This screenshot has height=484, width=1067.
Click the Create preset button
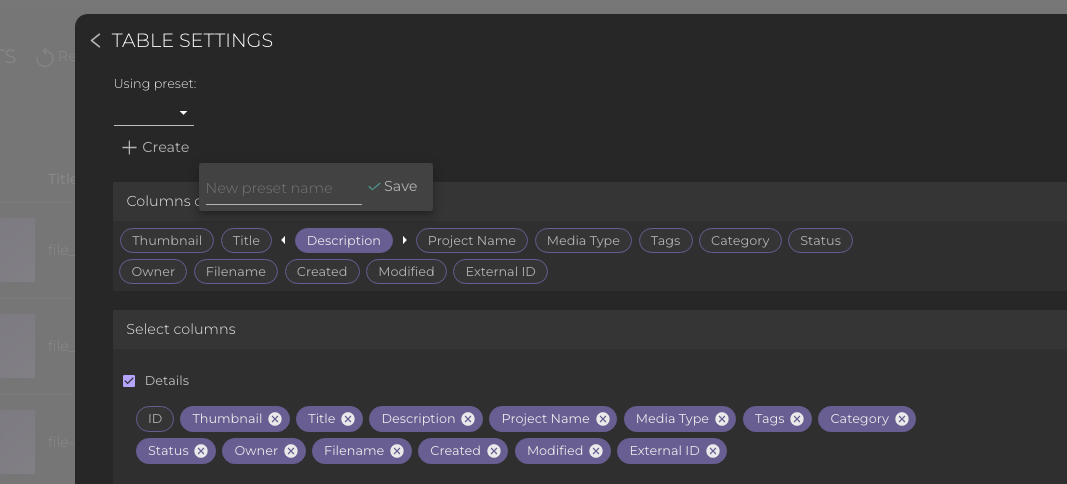pos(155,147)
